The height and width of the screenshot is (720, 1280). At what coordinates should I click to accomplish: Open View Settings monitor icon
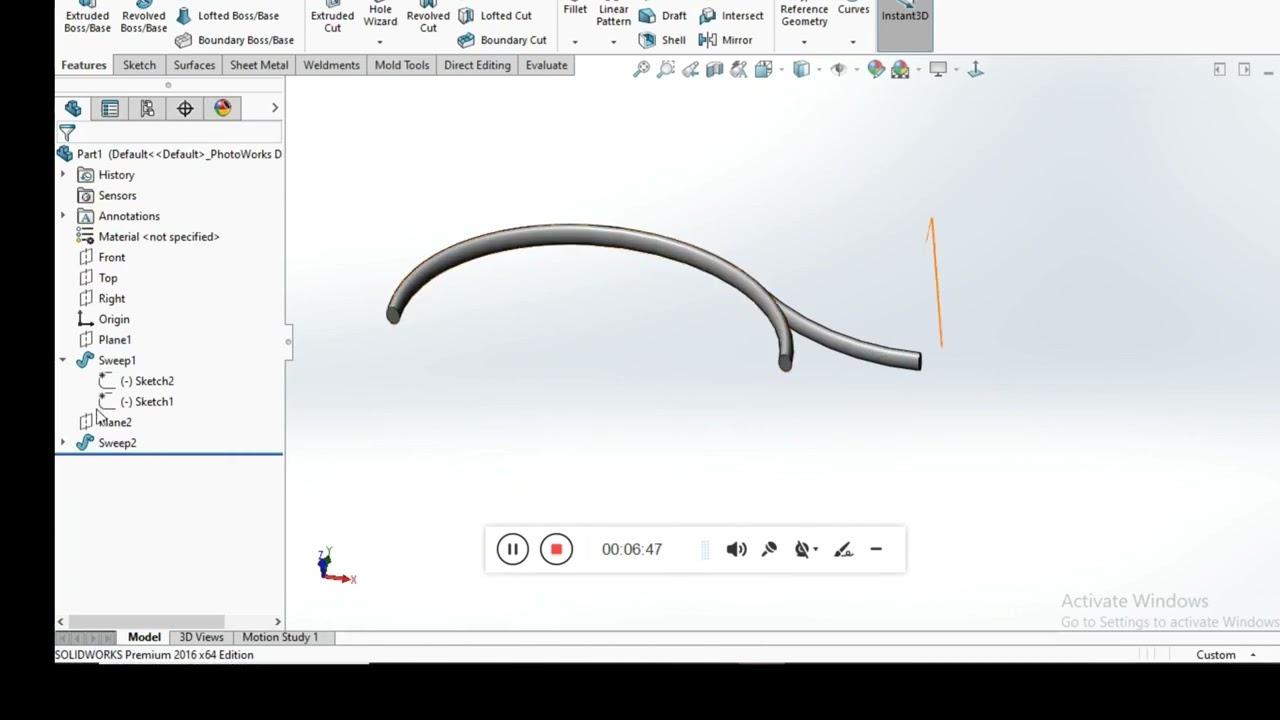(x=938, y=69)
